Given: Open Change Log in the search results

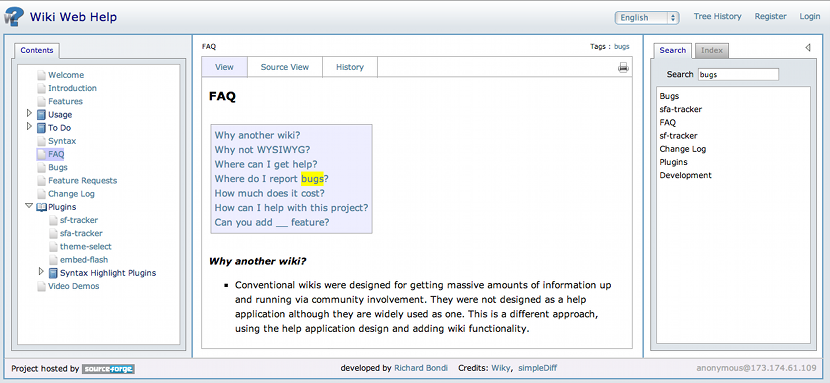Looking at the screenshot, I should pyautogui.click(x=683, y=149).
